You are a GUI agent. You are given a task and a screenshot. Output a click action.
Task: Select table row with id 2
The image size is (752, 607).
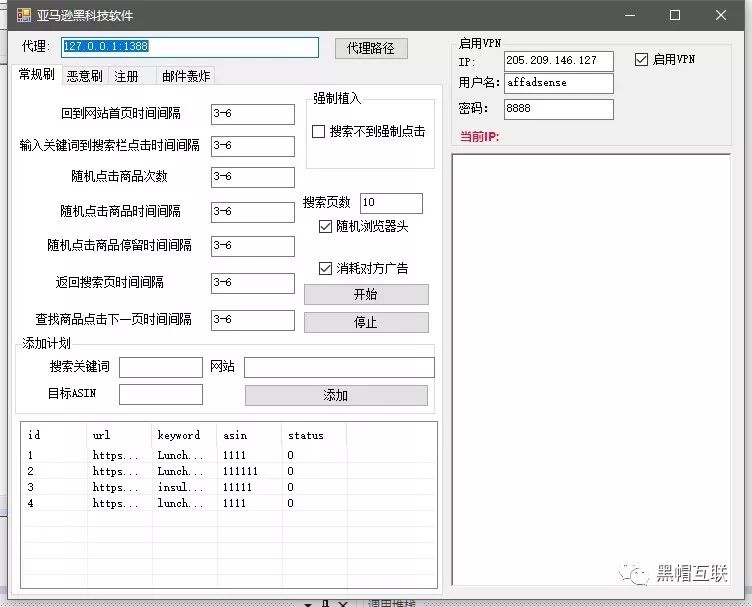(x=229, y=471)
